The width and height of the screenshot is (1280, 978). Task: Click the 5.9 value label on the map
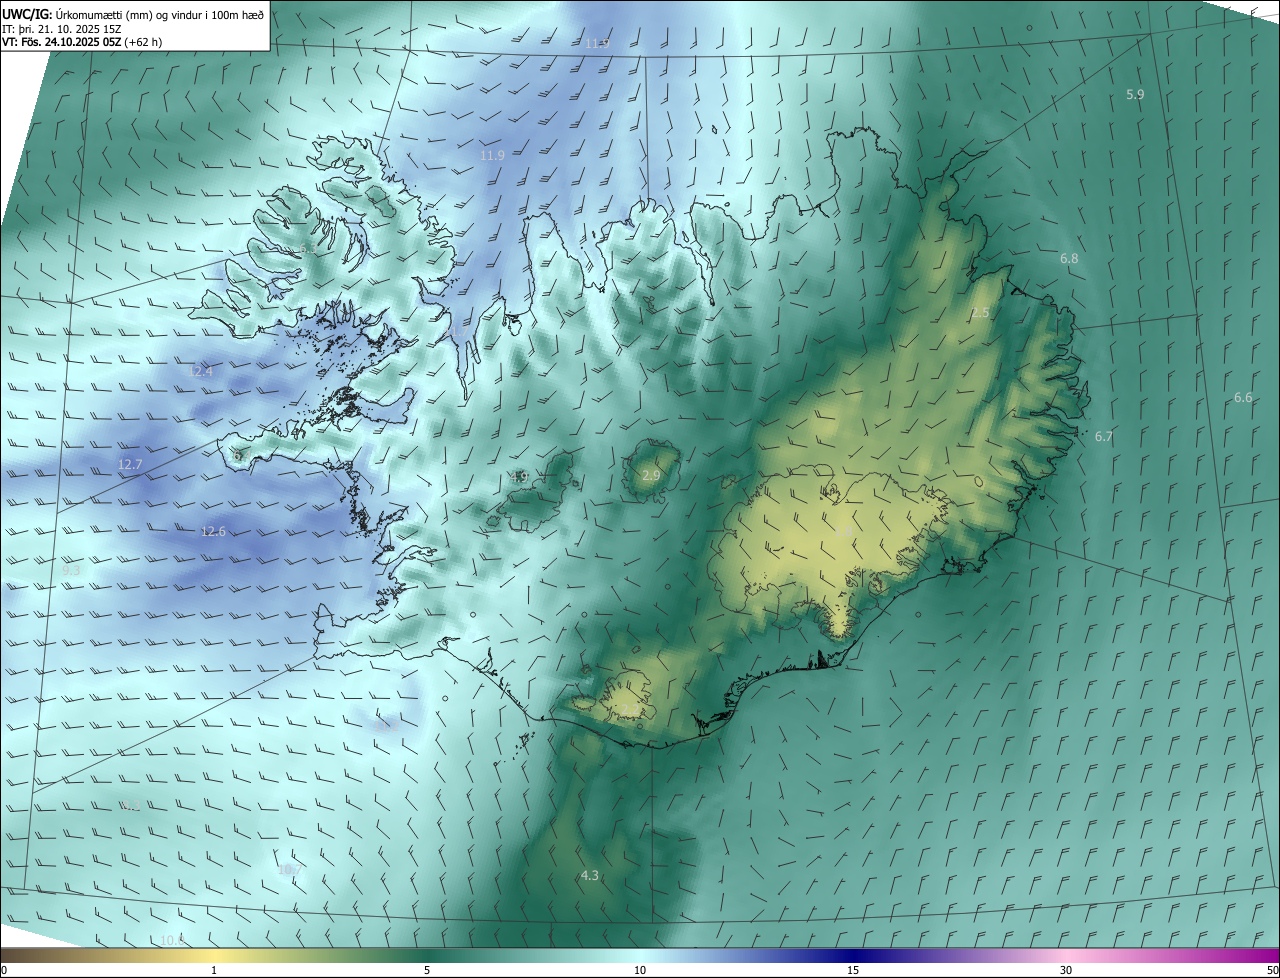(1135, 94)
